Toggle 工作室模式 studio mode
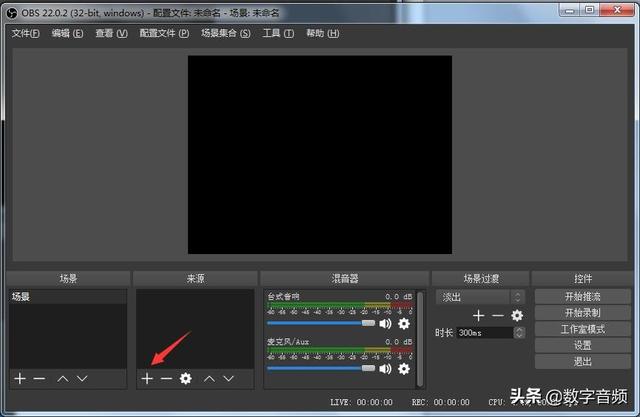This screenshot has height=417, width=640. pos(582,329)
